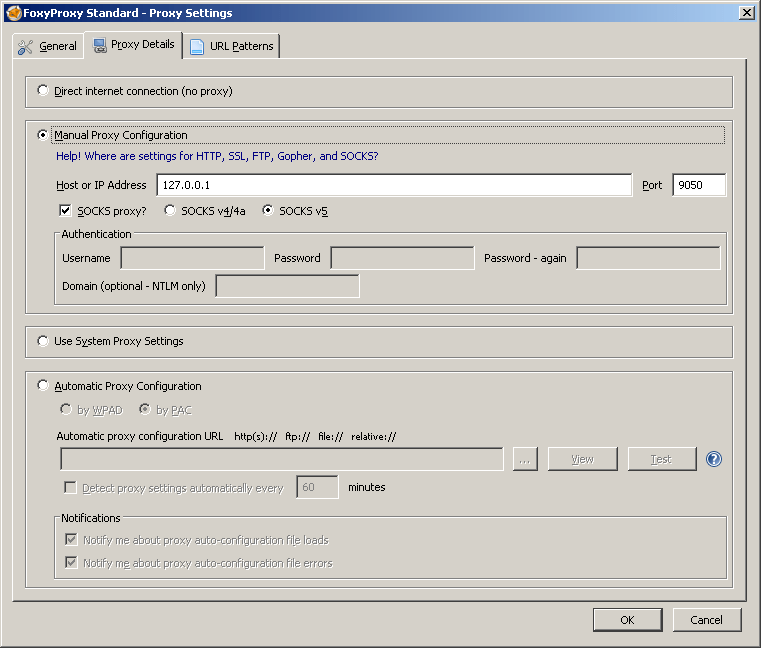The image size is (761, 648).
Task: Select Direct internet connection radio button
Action: tap(43, 91)
